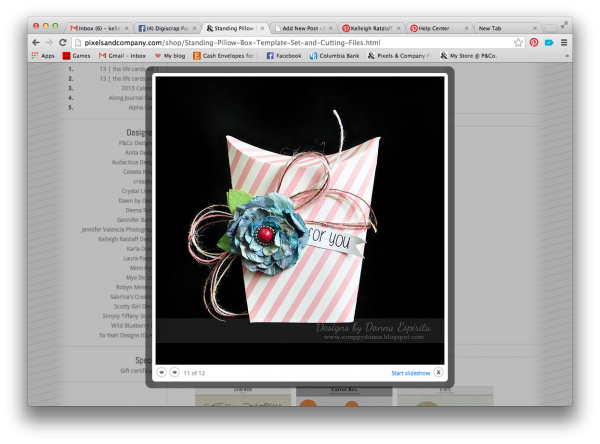Open Along Journal bestseller link
Screen dimensions: 600x444
tap(130, 98)
